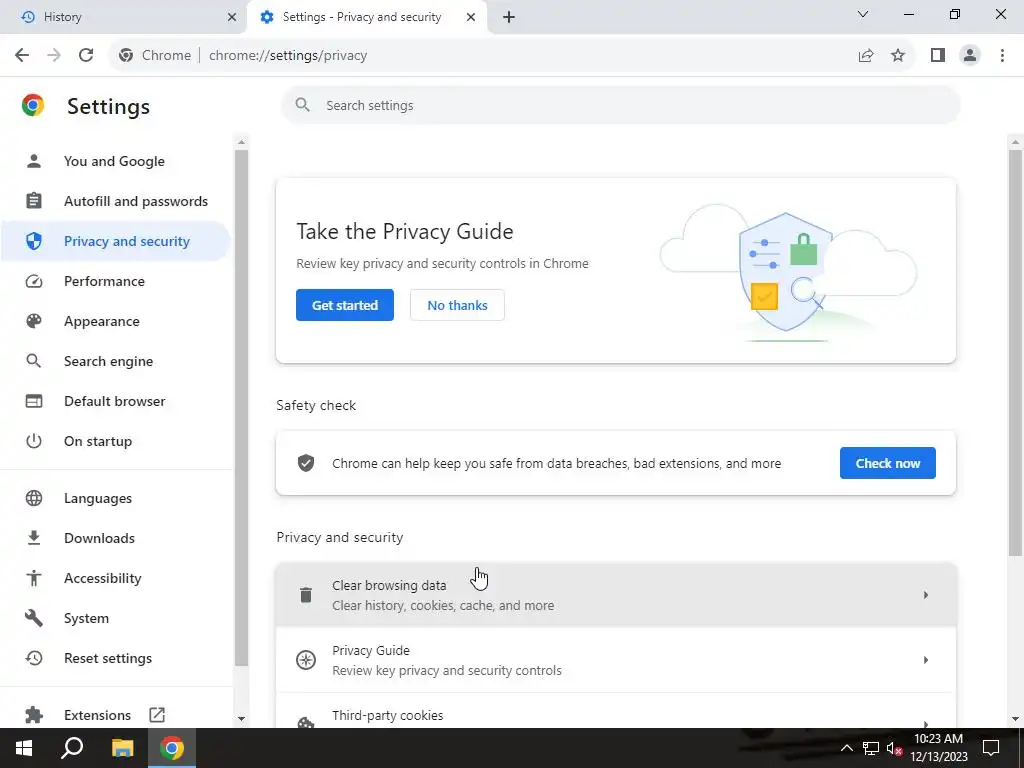Image resolution: width=1024 pixels, height=768 pixels.
Task: Click the search magnifier icon in settings
Action: [302, 105]
